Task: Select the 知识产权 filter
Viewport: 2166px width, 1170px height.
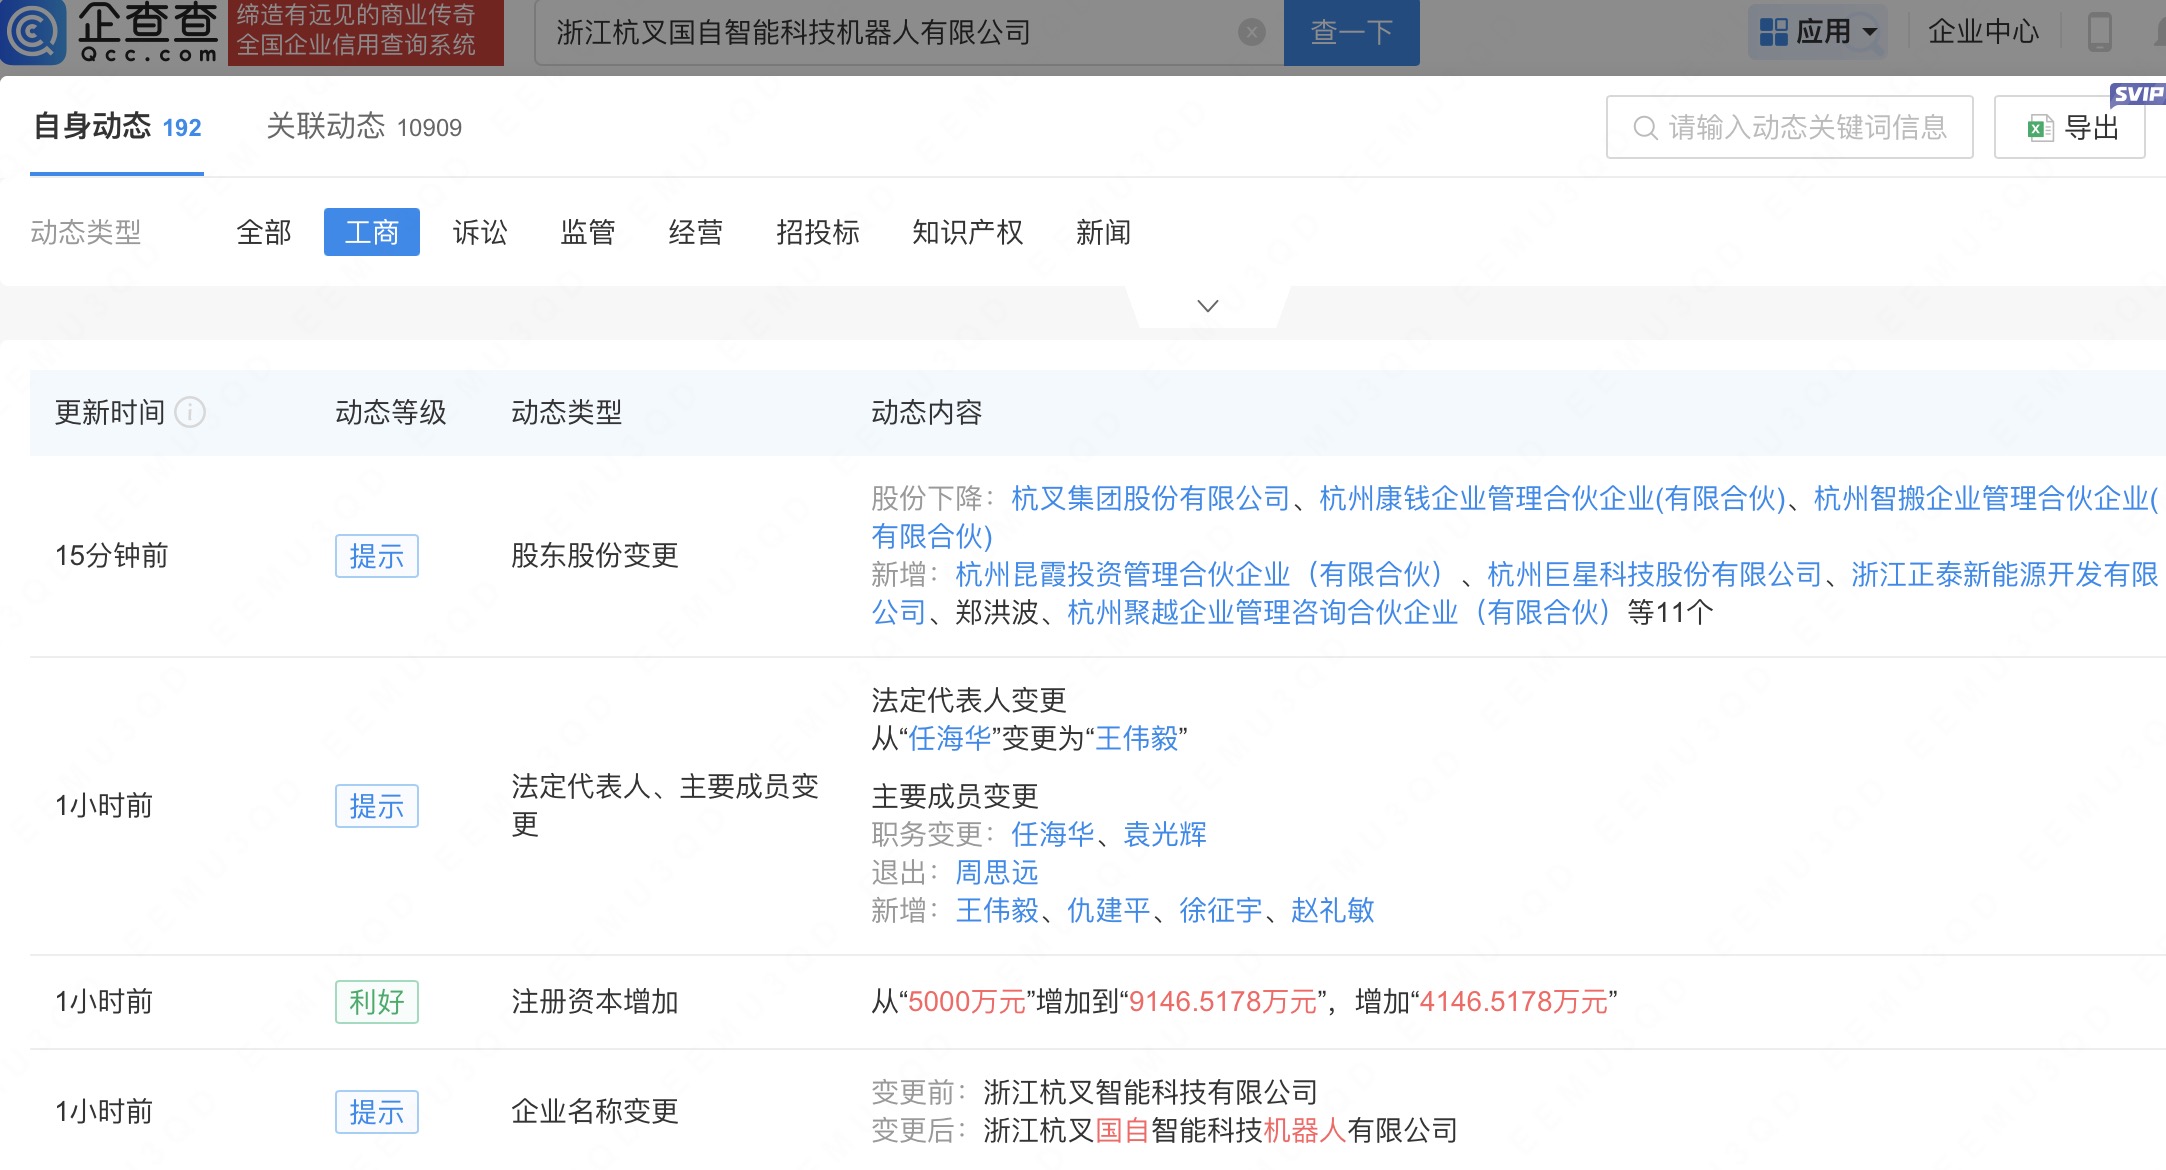Action: click(968, 232)
